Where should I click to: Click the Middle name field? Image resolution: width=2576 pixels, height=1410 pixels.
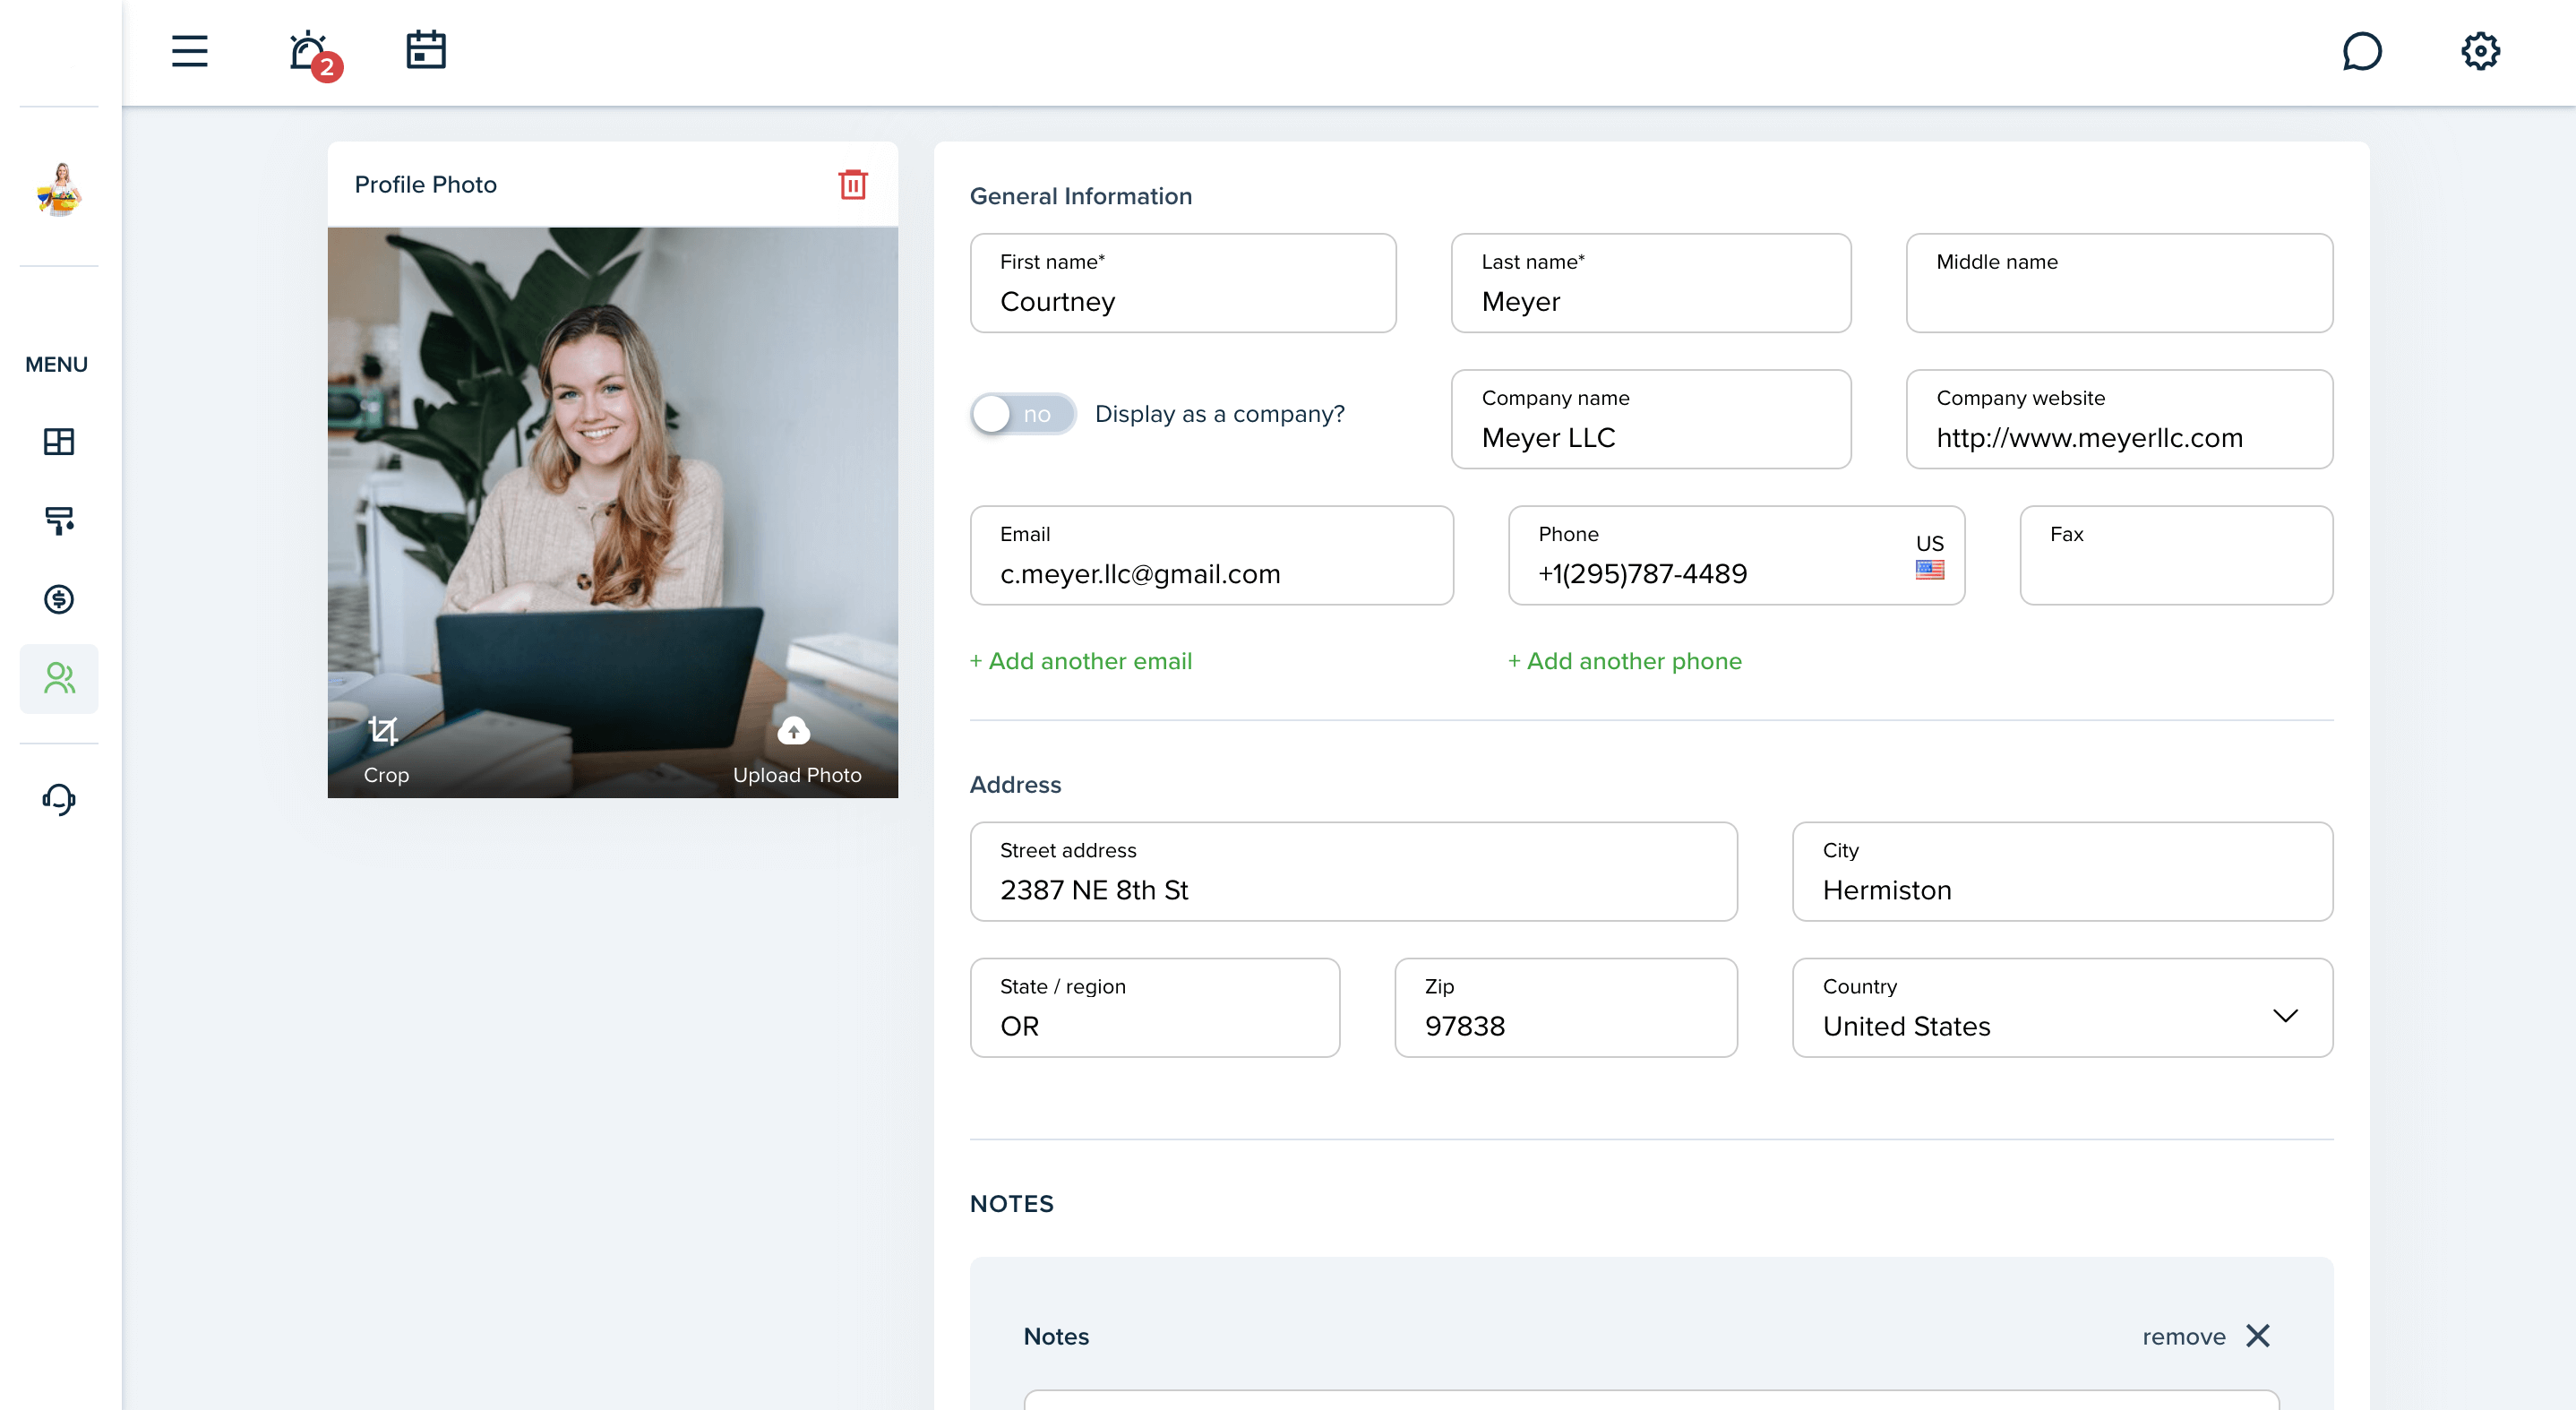pos(2119,283)
